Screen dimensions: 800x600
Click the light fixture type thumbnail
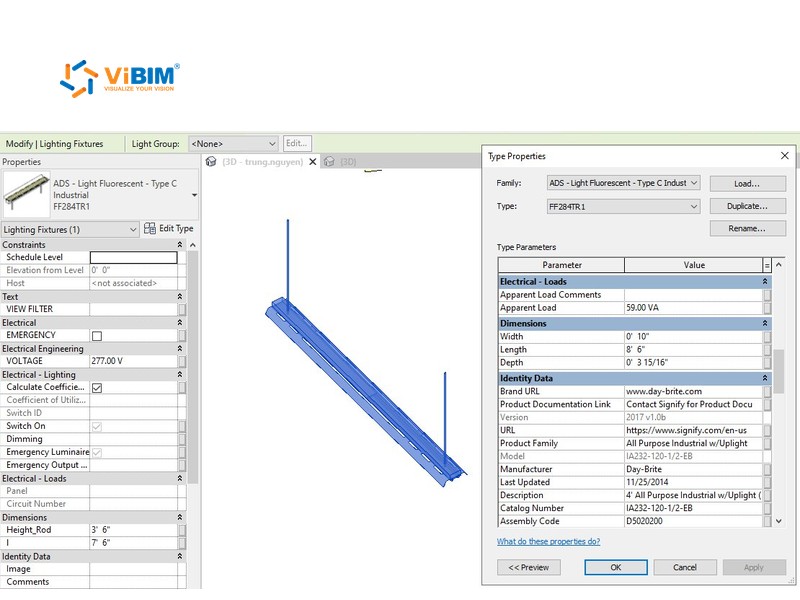(x=26, y=195)
